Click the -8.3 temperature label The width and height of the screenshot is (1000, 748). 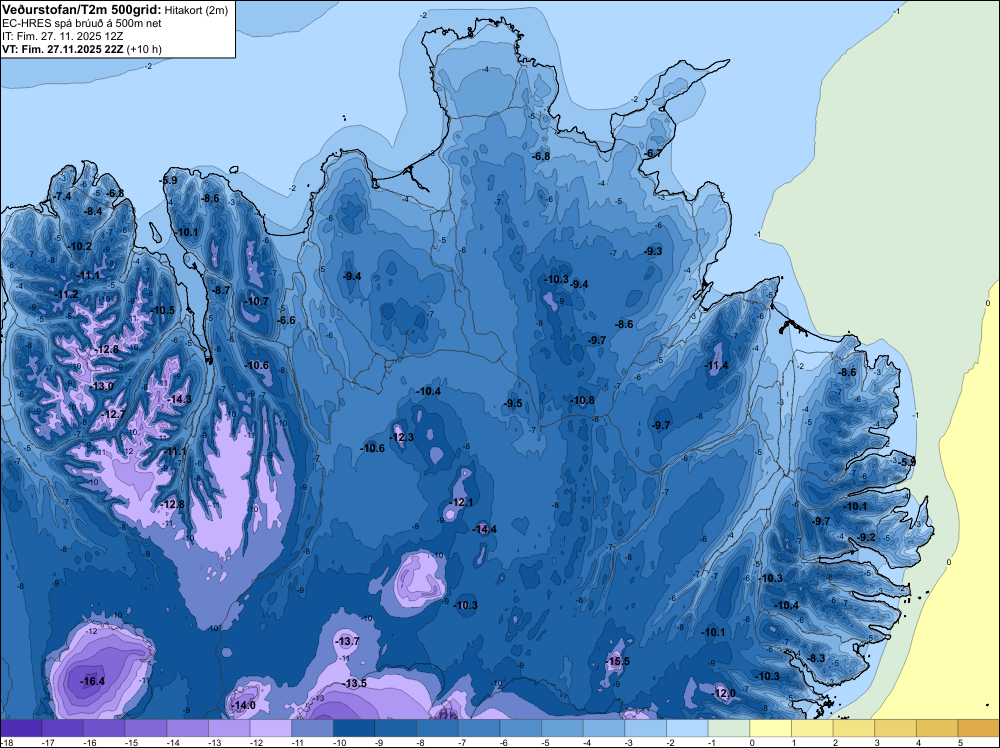[x=816, y=658]
